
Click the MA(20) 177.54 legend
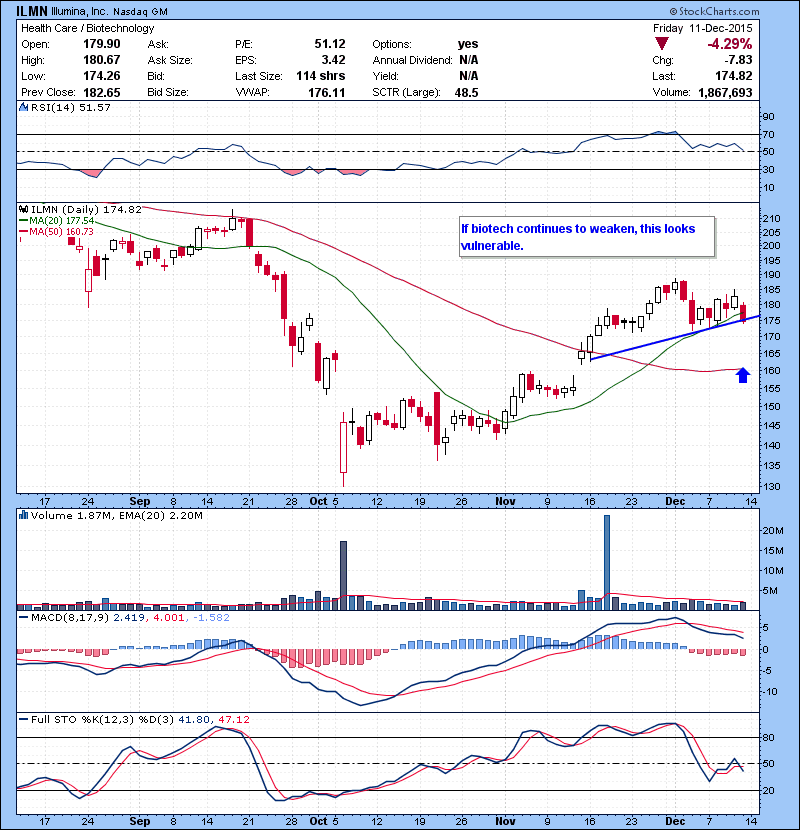coord(57,221)
